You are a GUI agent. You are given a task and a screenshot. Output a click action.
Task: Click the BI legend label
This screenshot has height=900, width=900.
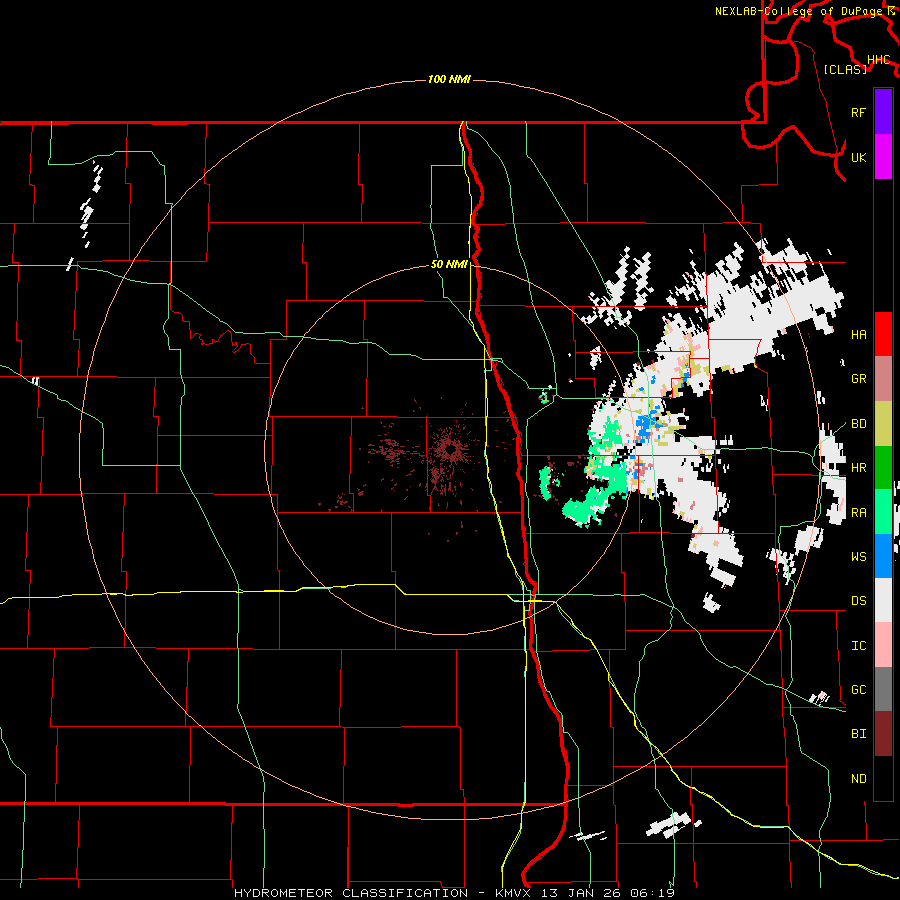pyautogui.click(x=858, y=734)
